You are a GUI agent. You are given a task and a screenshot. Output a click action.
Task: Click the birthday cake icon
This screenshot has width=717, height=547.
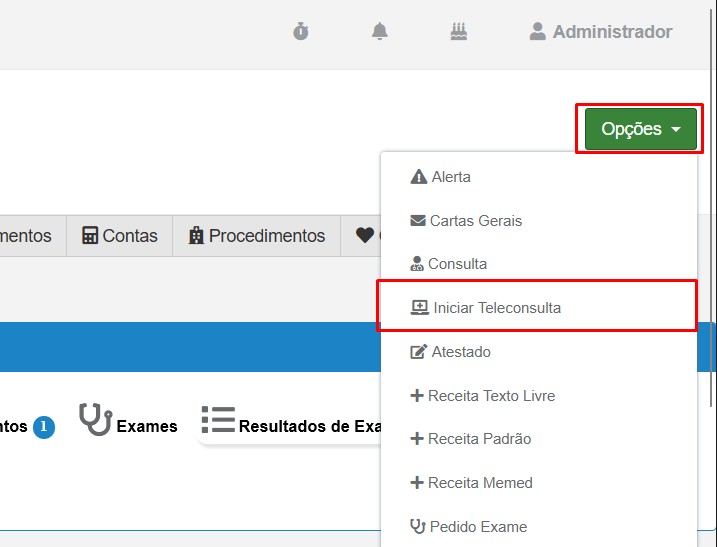tap(459, 32)
